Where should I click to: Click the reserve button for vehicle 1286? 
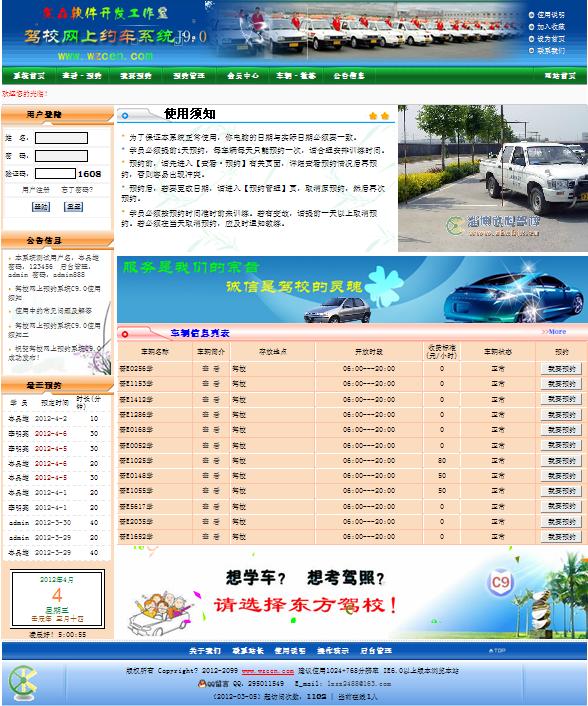(x=561, y=414)
